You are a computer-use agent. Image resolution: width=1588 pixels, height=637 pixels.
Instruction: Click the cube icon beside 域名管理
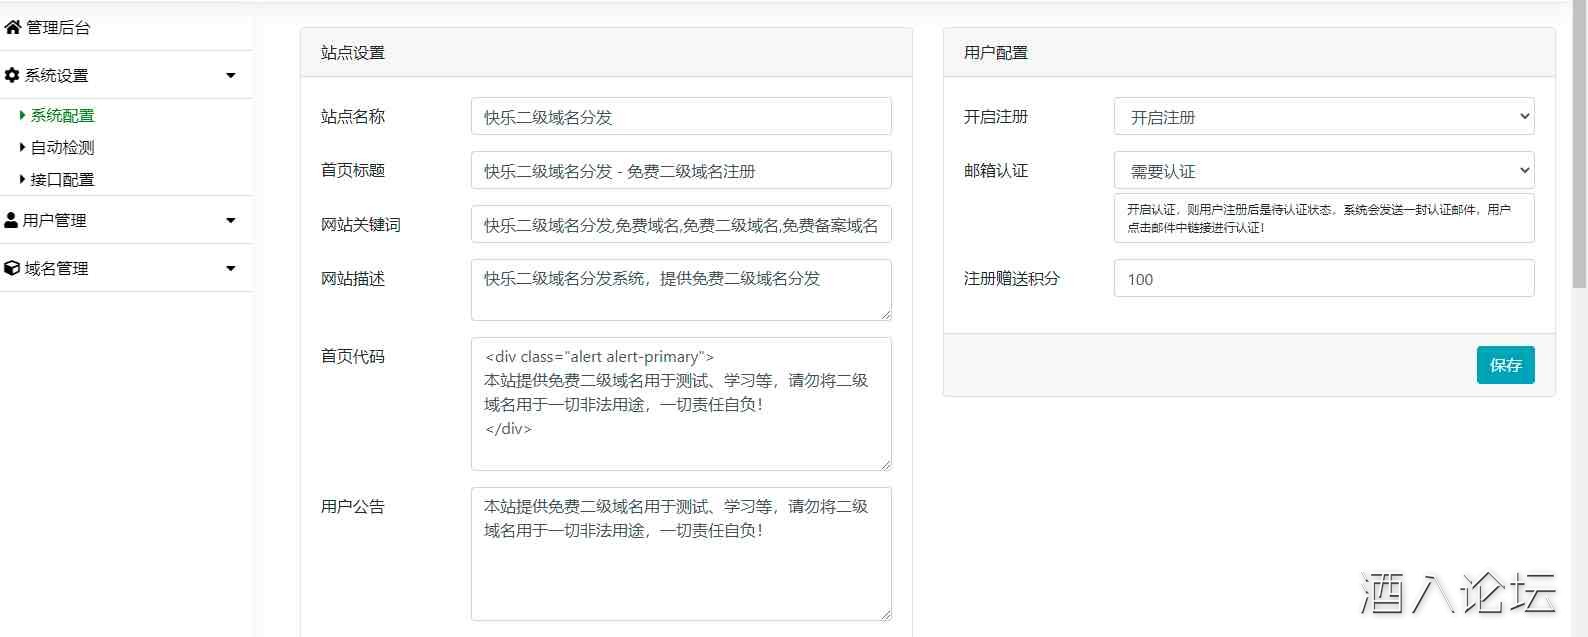tap(12, 268)
